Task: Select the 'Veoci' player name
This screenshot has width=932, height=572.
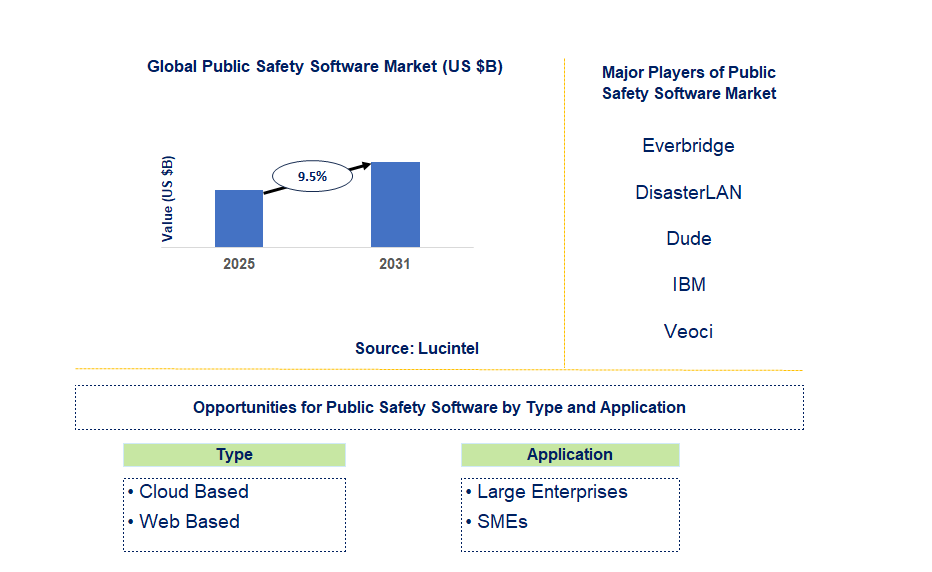Action: 688,331
